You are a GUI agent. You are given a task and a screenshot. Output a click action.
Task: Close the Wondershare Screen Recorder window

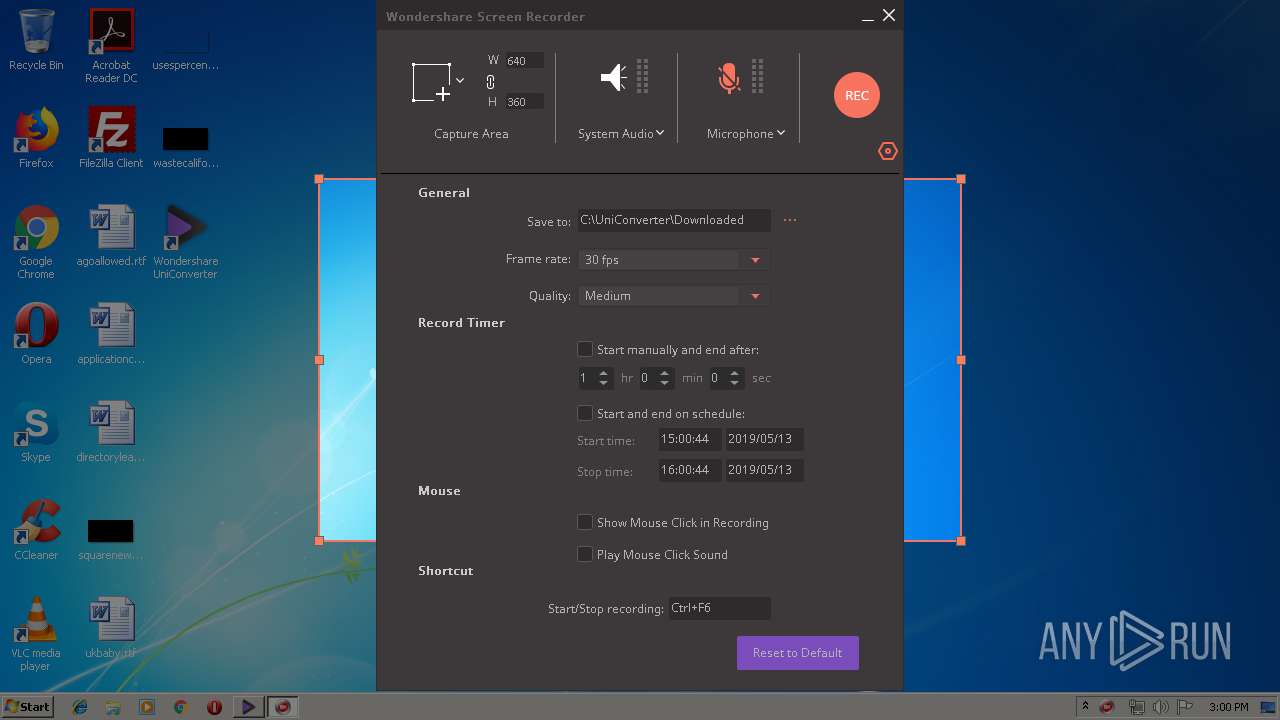point(888,15)
